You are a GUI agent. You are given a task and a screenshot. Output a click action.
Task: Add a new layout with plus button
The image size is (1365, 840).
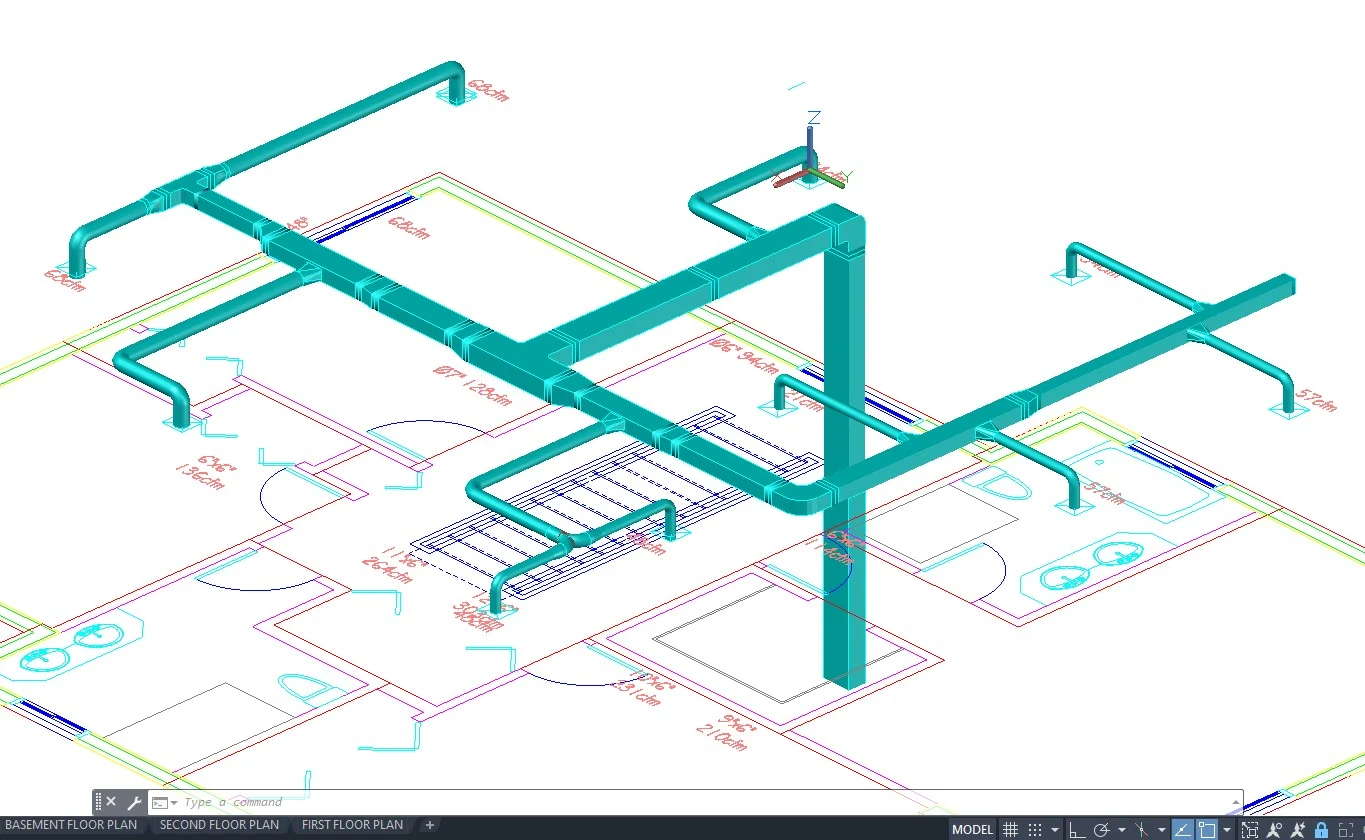(x=430, y=826)
